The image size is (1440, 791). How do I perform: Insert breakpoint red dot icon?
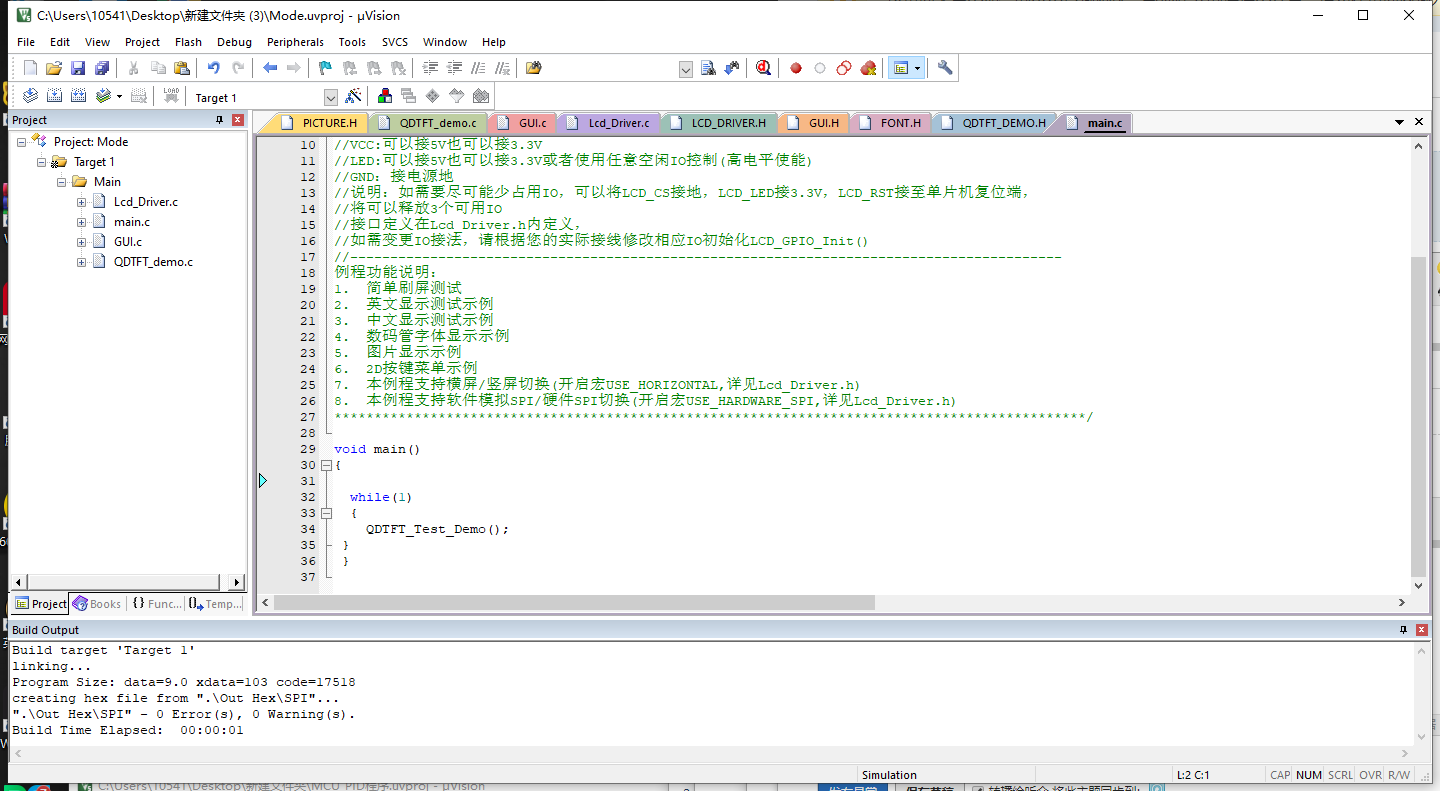point(796,68)
